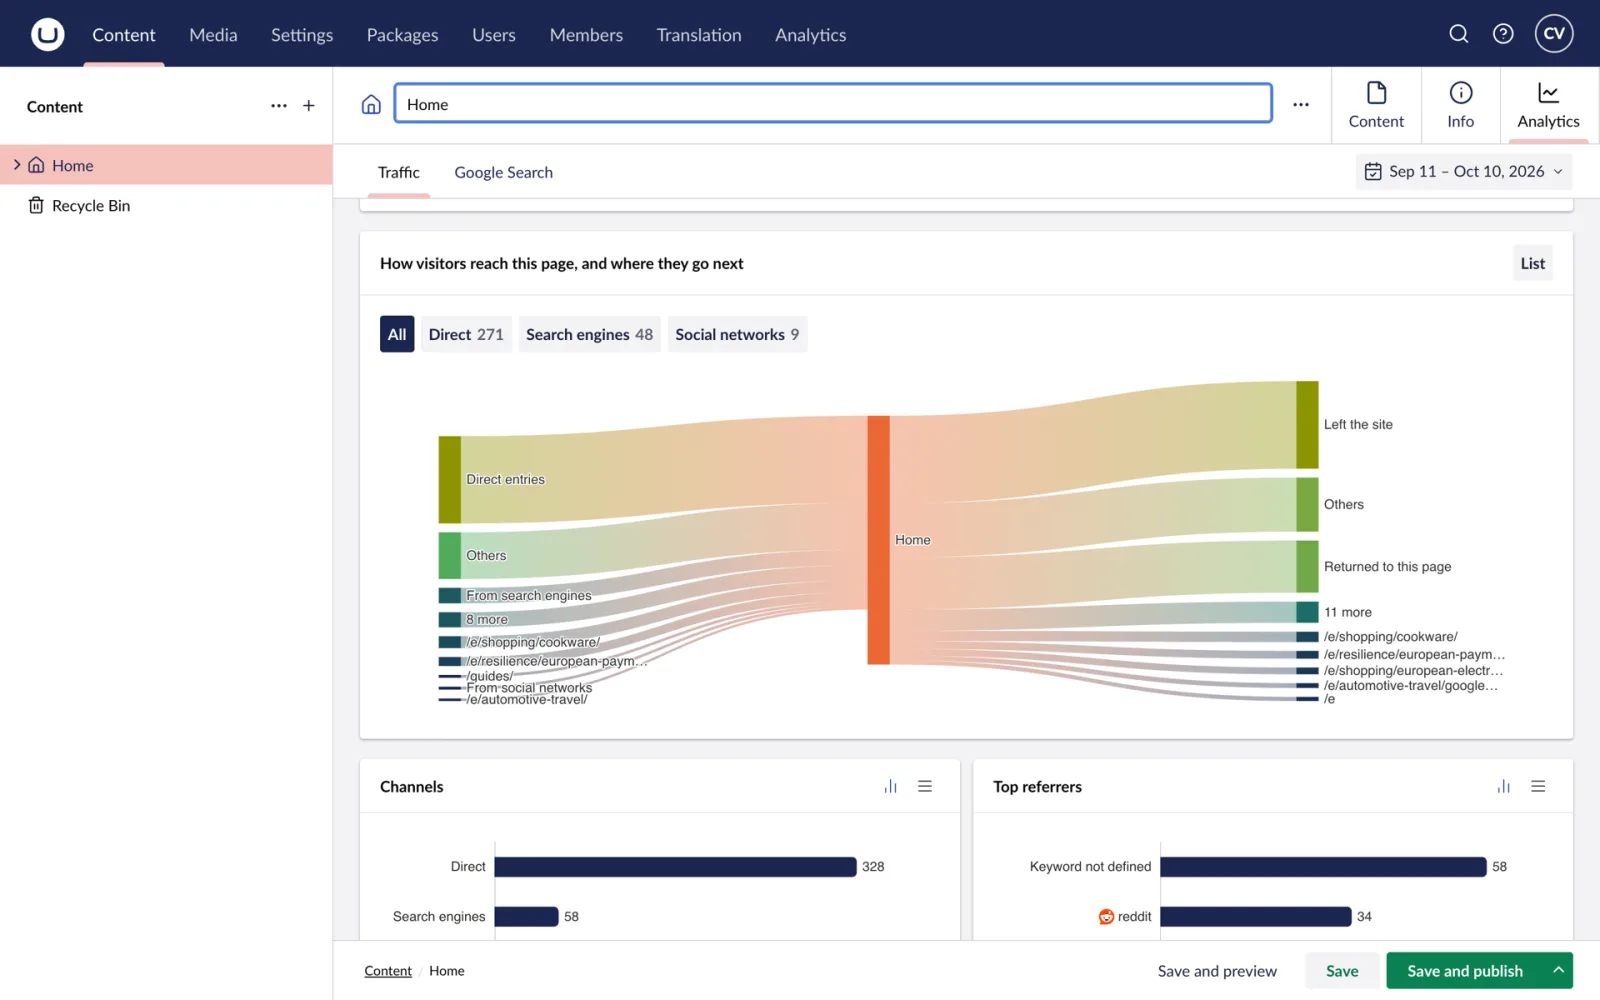The width and height of the screenshot is (1600, 1000).
Task: Expand Save and publish options arrow
Action: [1558, 970]
